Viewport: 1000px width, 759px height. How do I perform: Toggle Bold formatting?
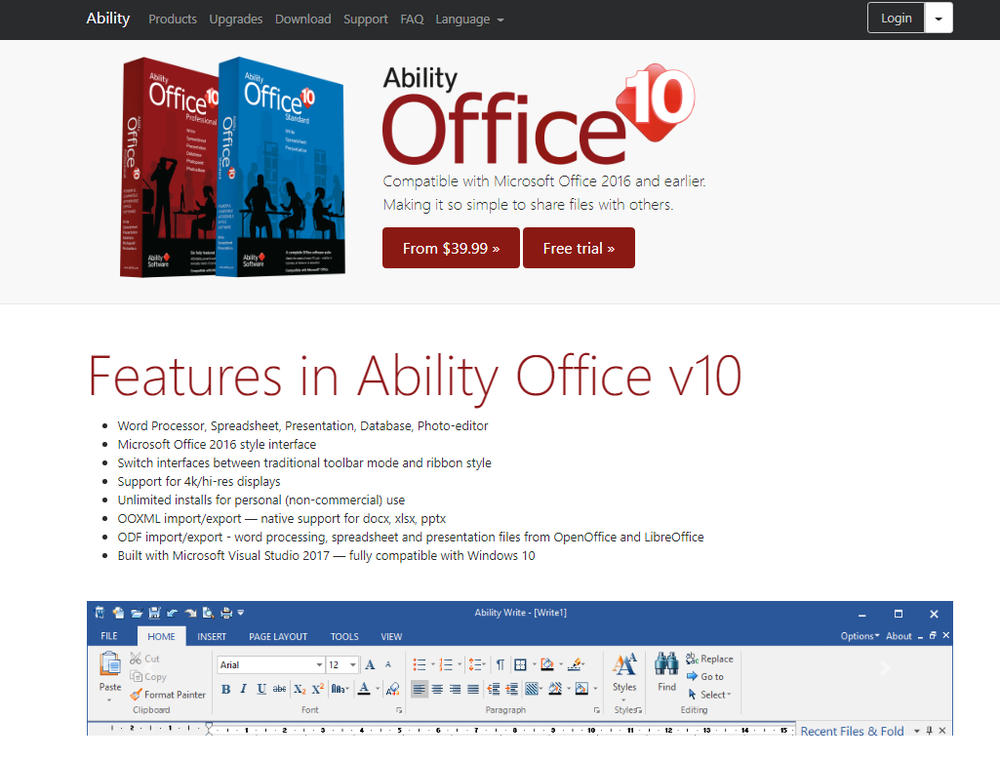coord(226,689)
